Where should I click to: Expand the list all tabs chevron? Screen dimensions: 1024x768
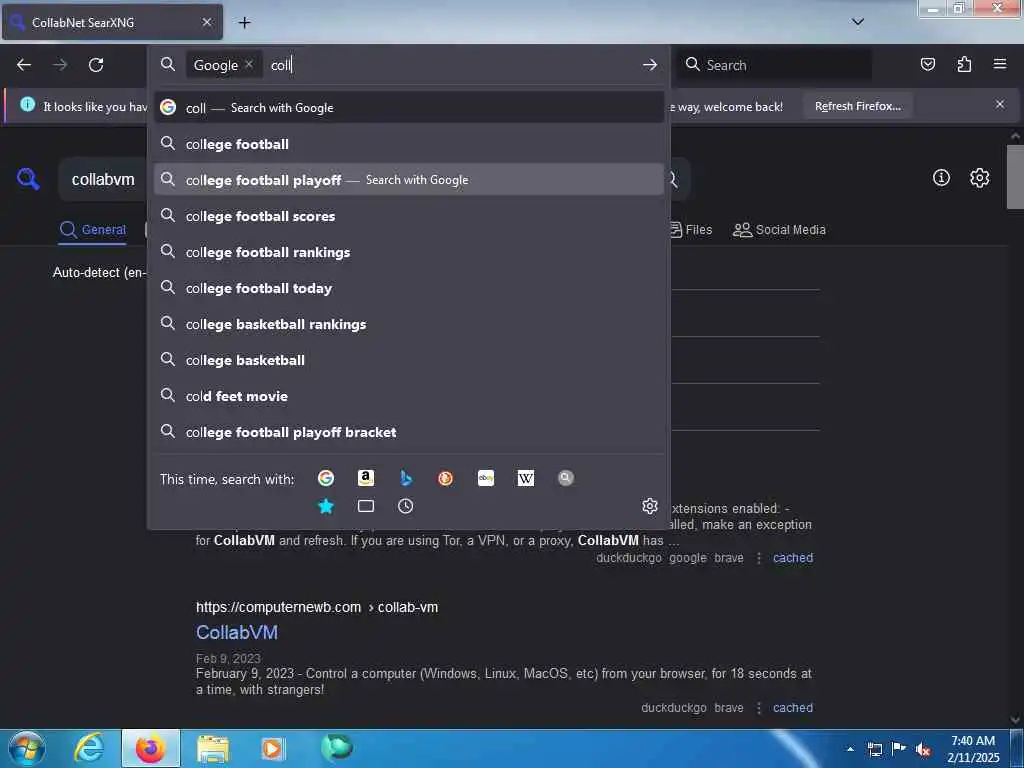858,22
